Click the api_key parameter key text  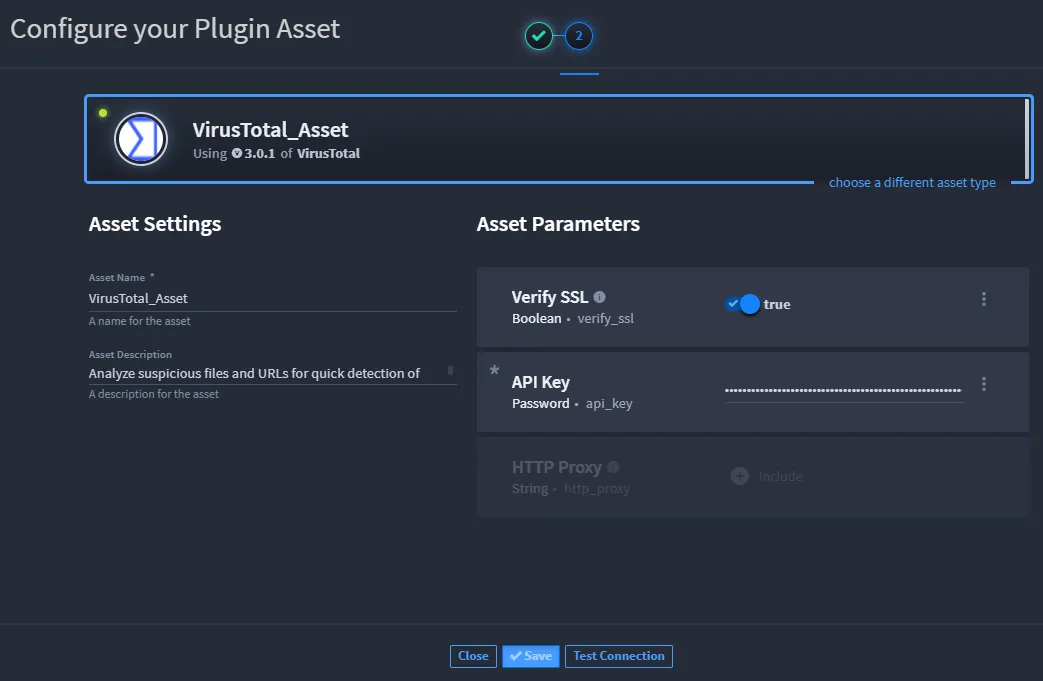pyautogui.click(x=609, y=404)
